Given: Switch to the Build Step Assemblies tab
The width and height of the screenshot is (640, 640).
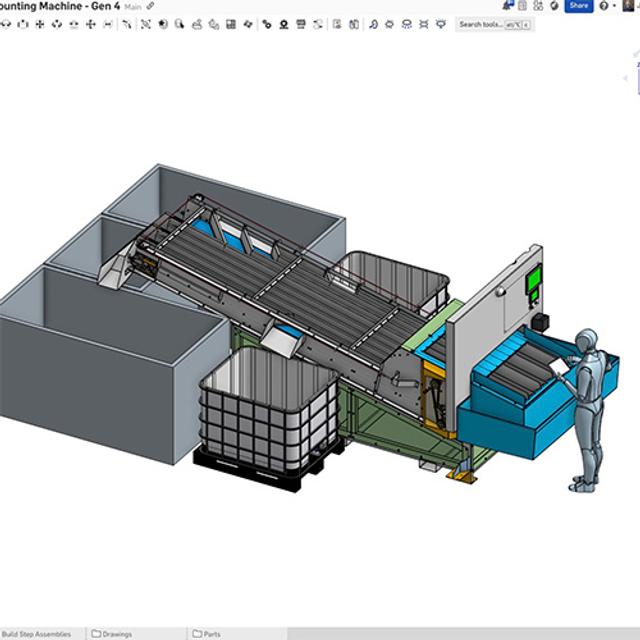Looking at the screenshot, I should tap(37, 634).
